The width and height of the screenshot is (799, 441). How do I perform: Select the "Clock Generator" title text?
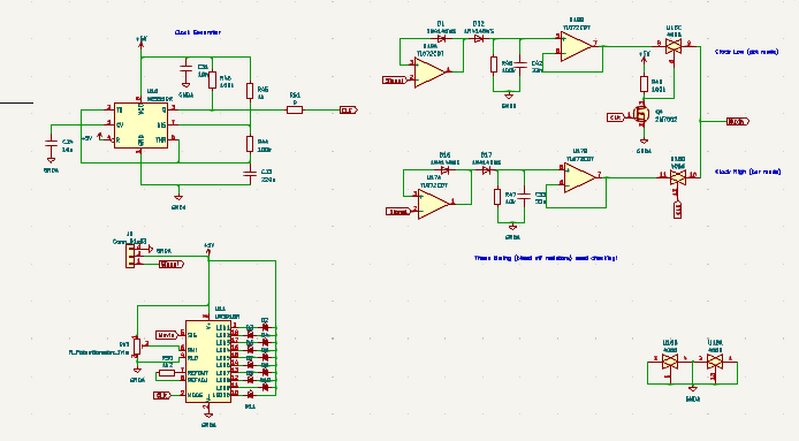click(197, 33)
